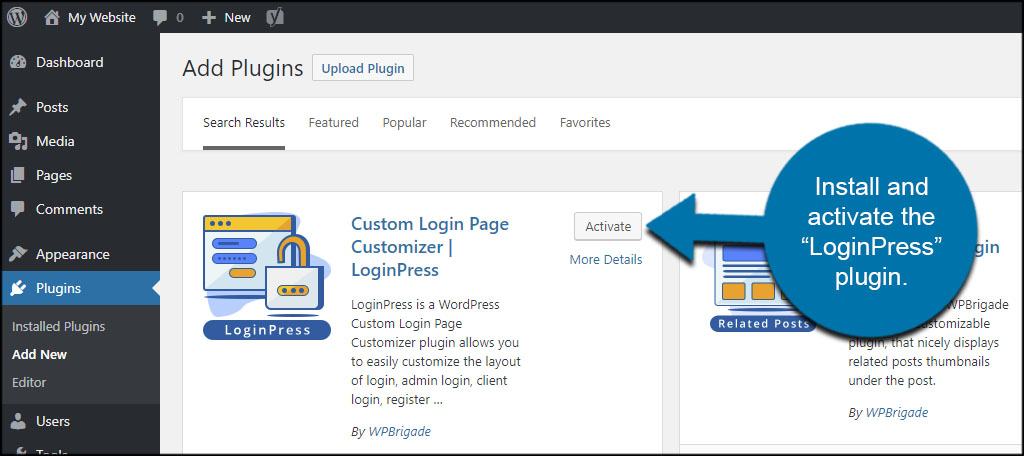The height and width of the screenshot is (456, 1024).
Task: Click the Media library icon
Action: pyautogui.click(x=18, y=141)
